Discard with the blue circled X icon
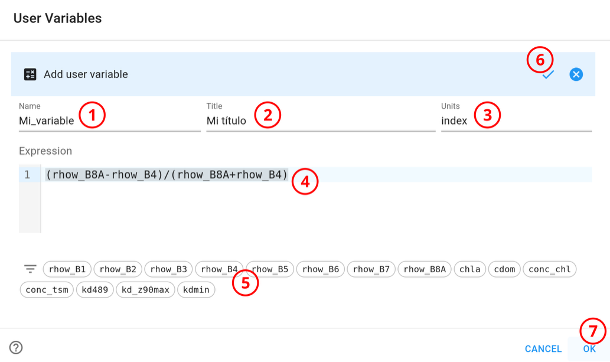The image size is (610, 362). (x=576, y=74)
